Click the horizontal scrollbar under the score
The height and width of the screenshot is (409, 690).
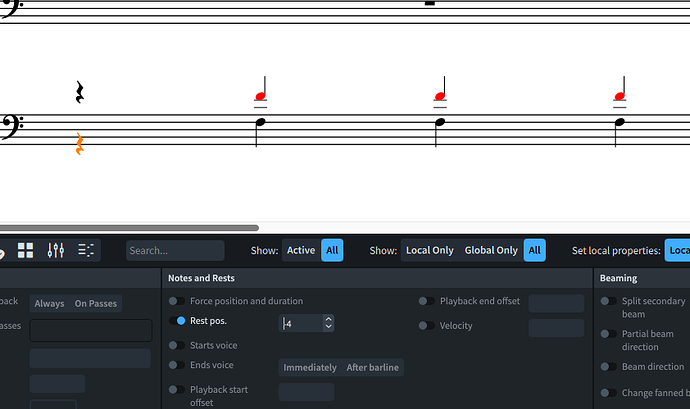coord(129,228)
